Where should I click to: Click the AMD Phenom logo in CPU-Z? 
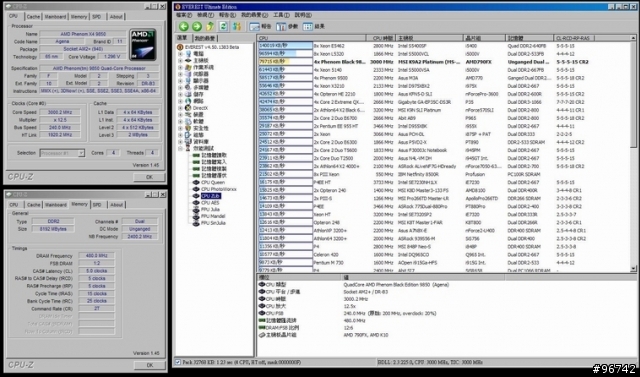pos(143,44)
